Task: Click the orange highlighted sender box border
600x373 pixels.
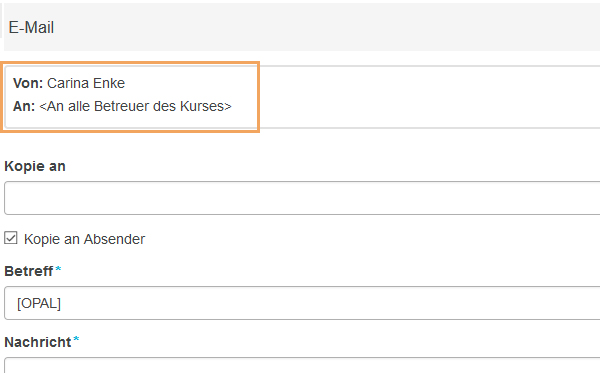Action: (x=259, y=97)
